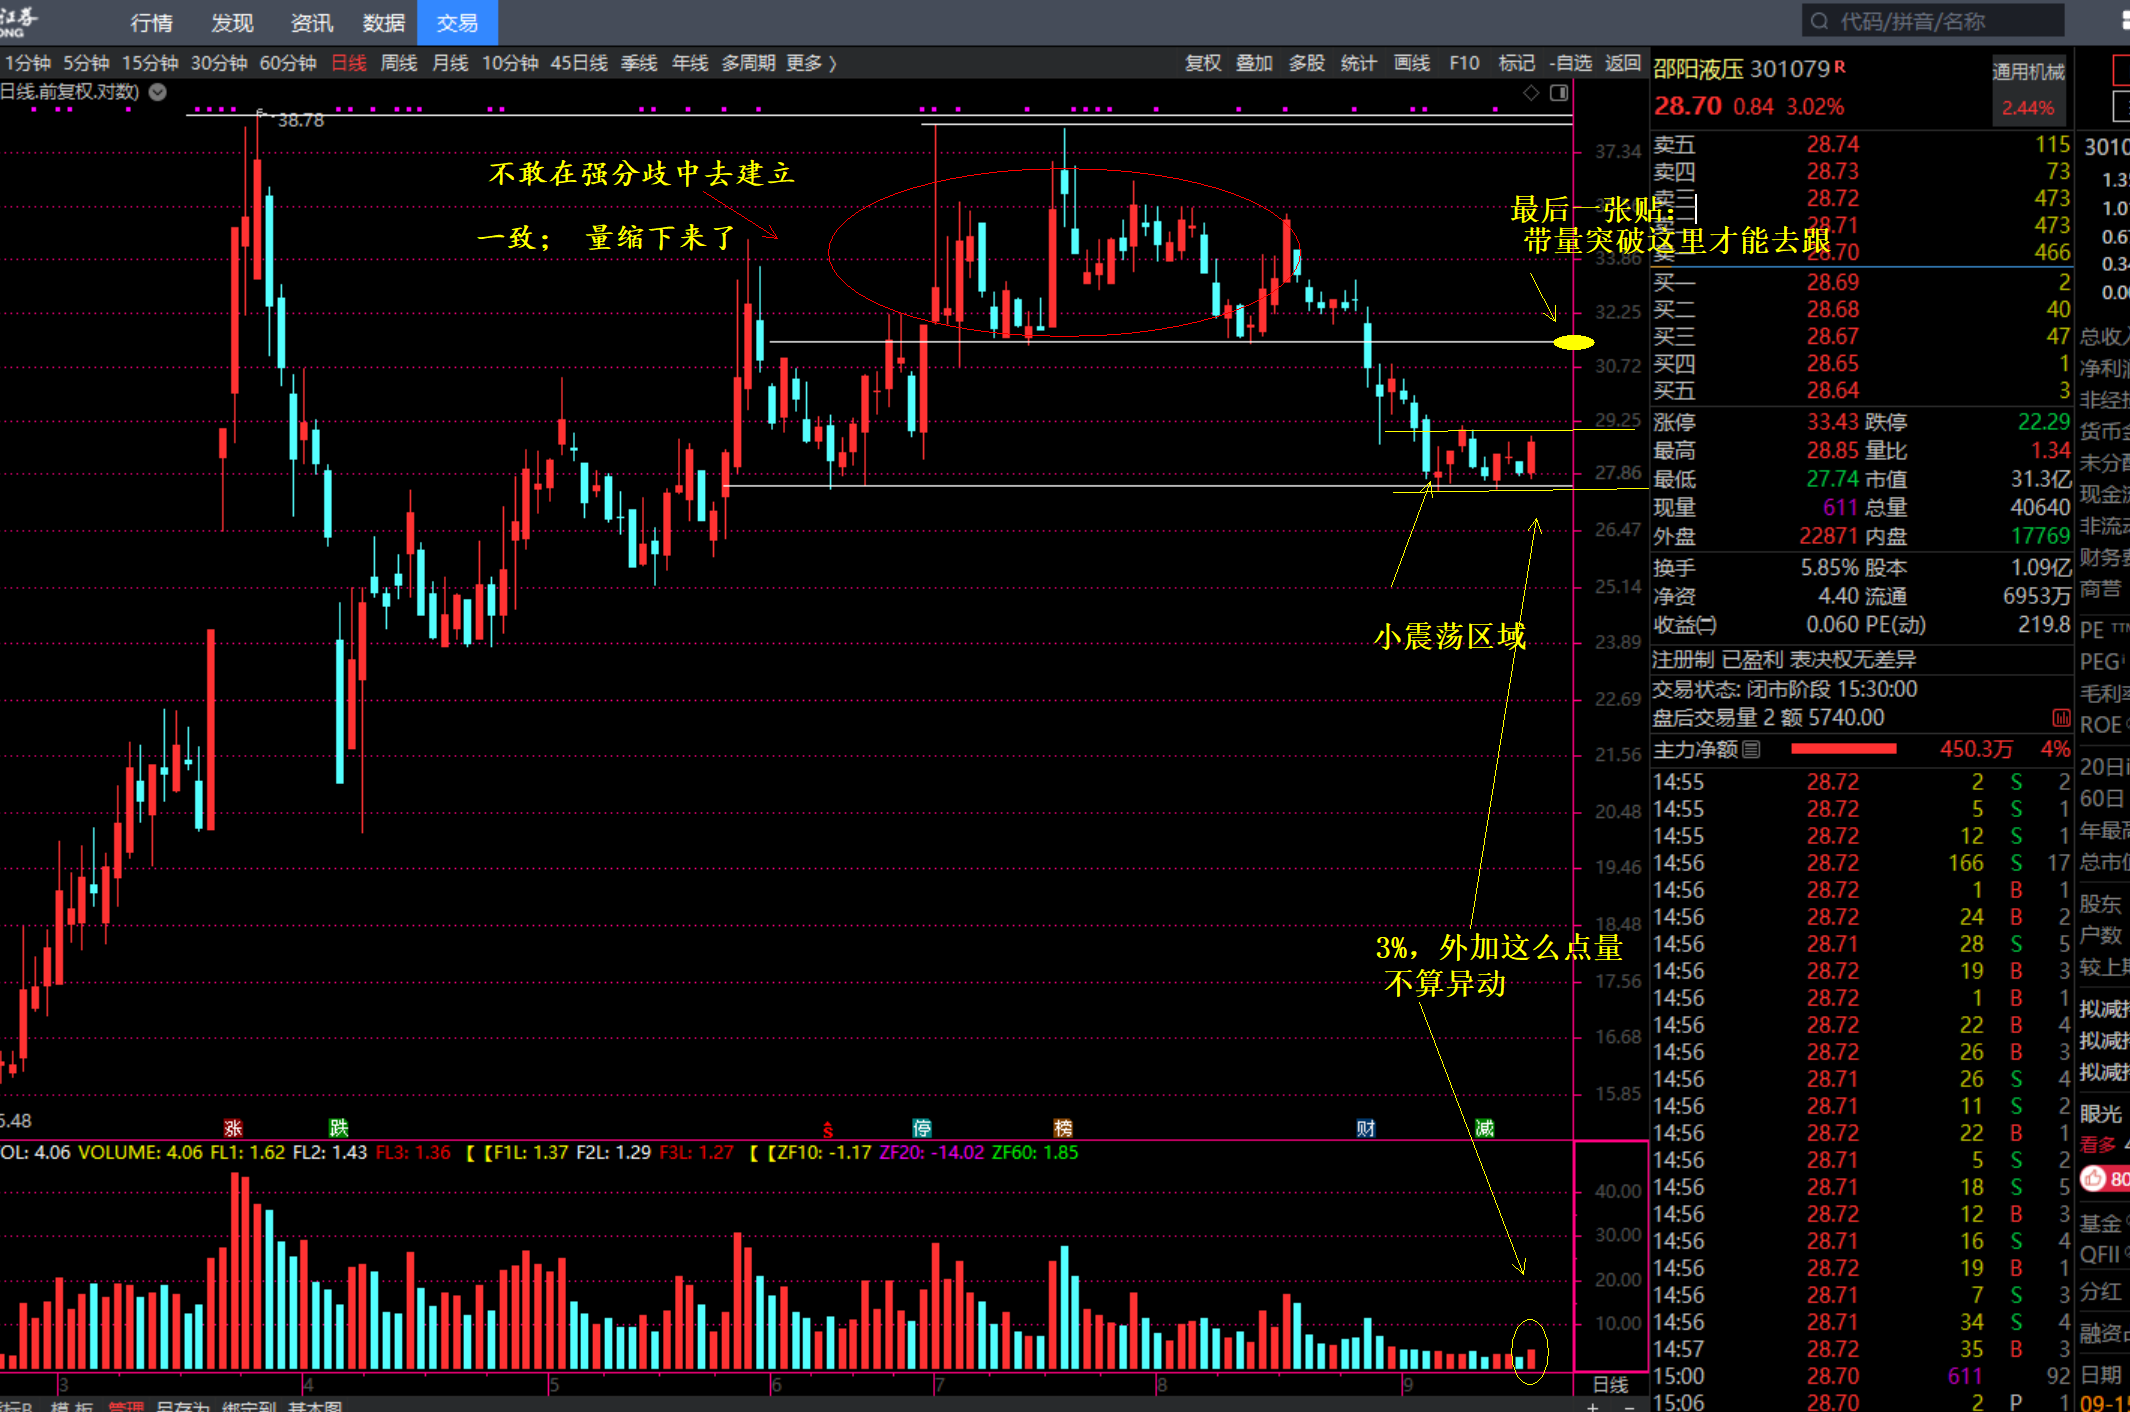Select the 60分钟 period
Image resolution: width=2130 pixels, height=1412 pixels.
(x=288, y=63)
